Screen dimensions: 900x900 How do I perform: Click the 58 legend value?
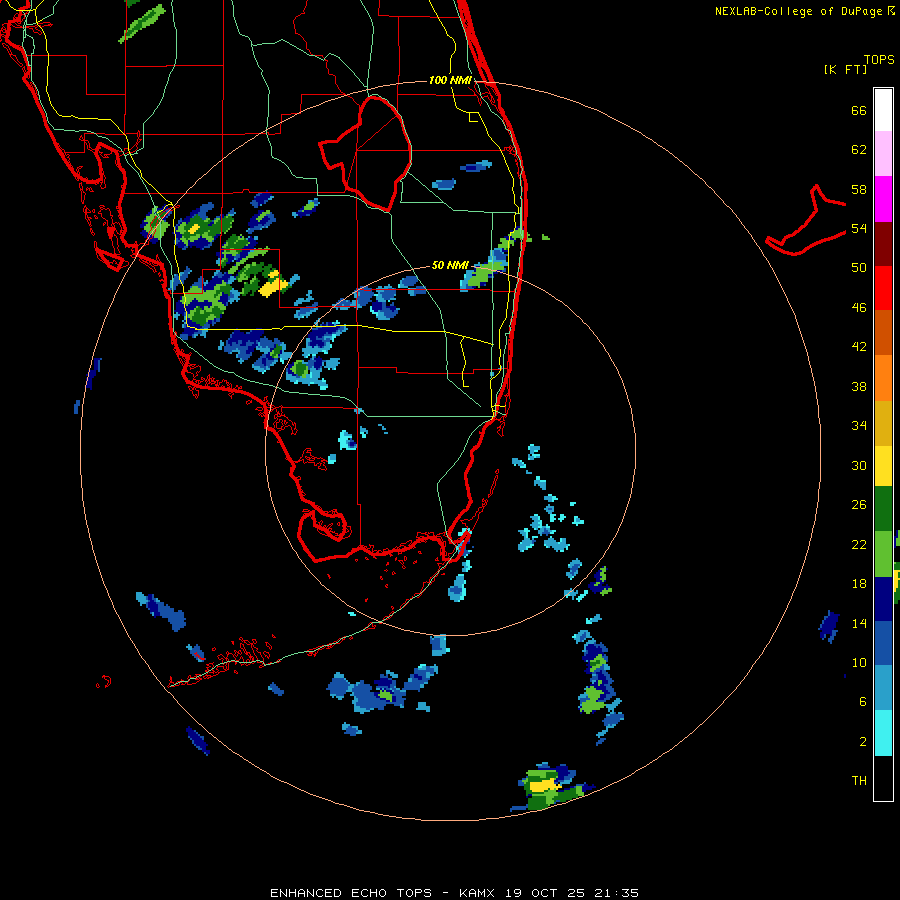(859, 189)
